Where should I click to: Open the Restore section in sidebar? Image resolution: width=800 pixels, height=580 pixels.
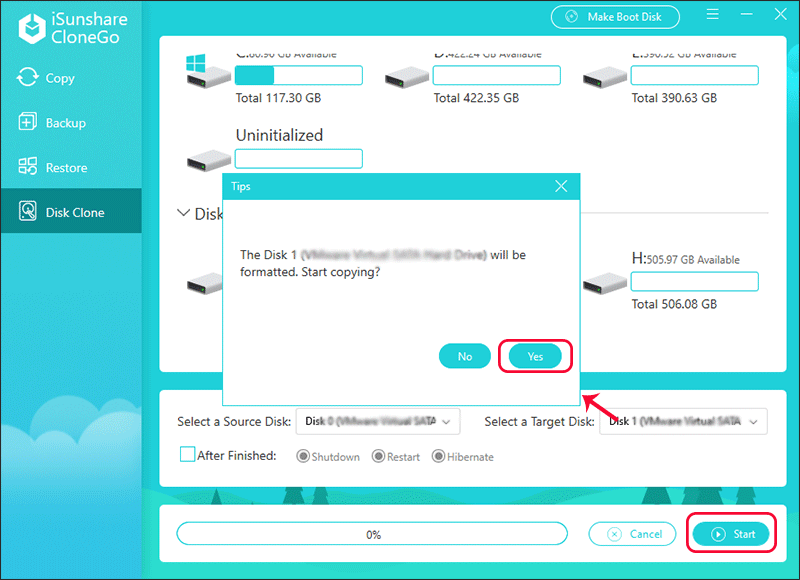pos(65,168)
